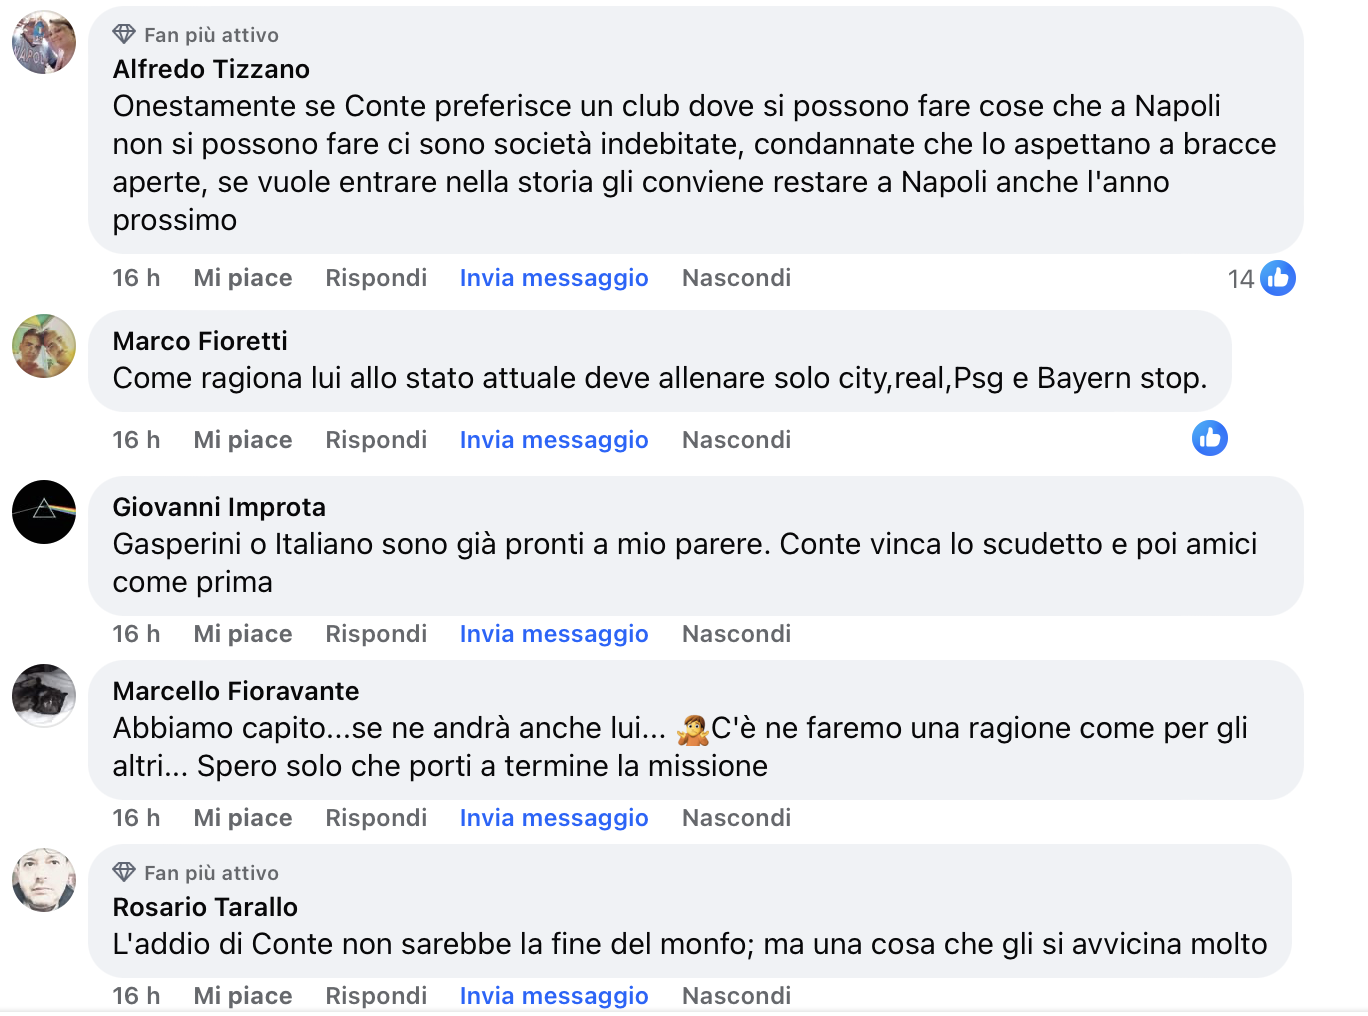Click like reaction icon on Marco's comment
This screenshot has width=1368, height=1016.
(x=1209, y=438)
